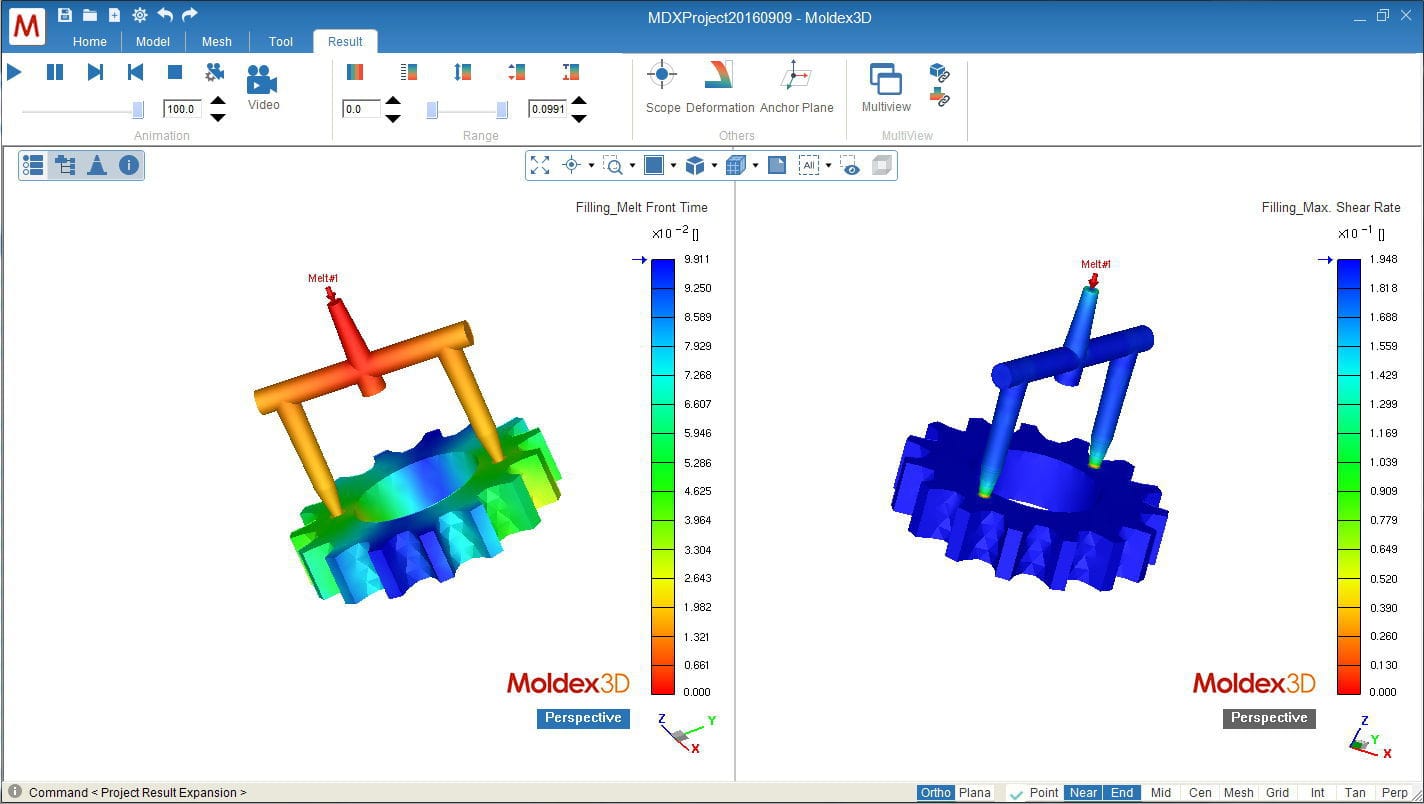1424x804 pixels.
Task: Click the Perspective button under the left gear model
Action: click(583, 718)
